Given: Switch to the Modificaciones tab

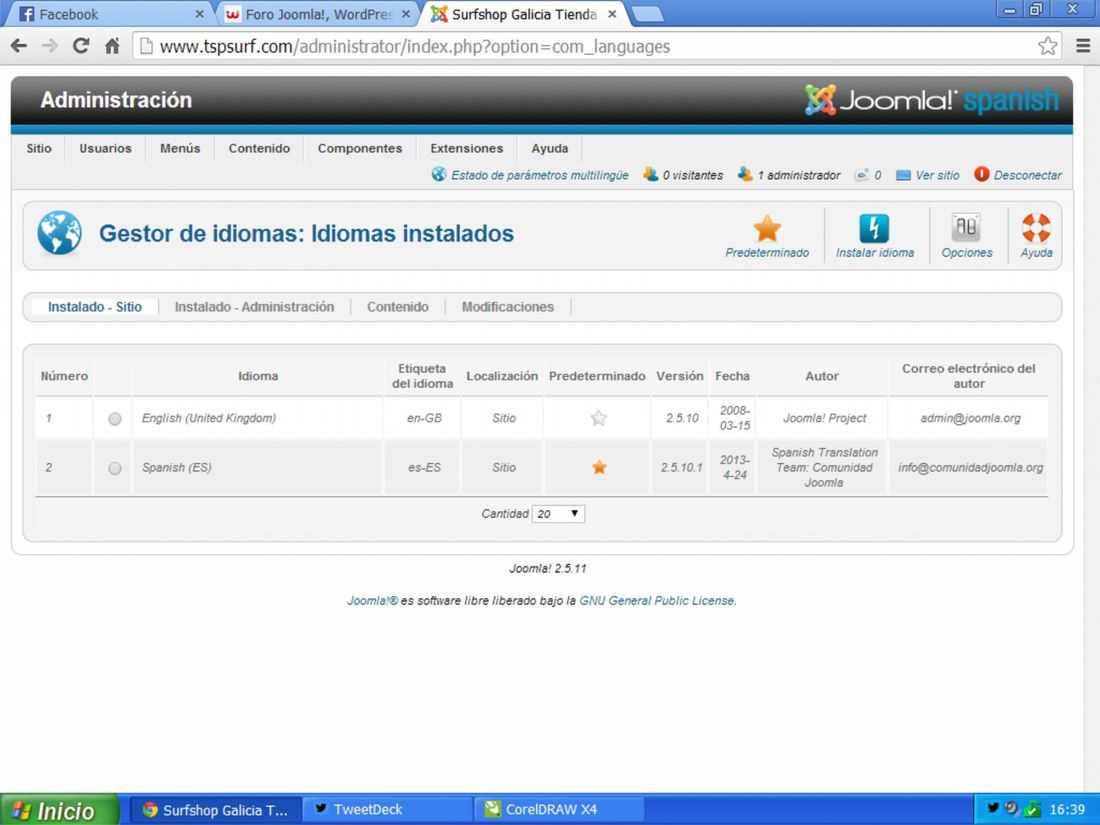Looking at the screenshot, I should click(x=507, y=307).
